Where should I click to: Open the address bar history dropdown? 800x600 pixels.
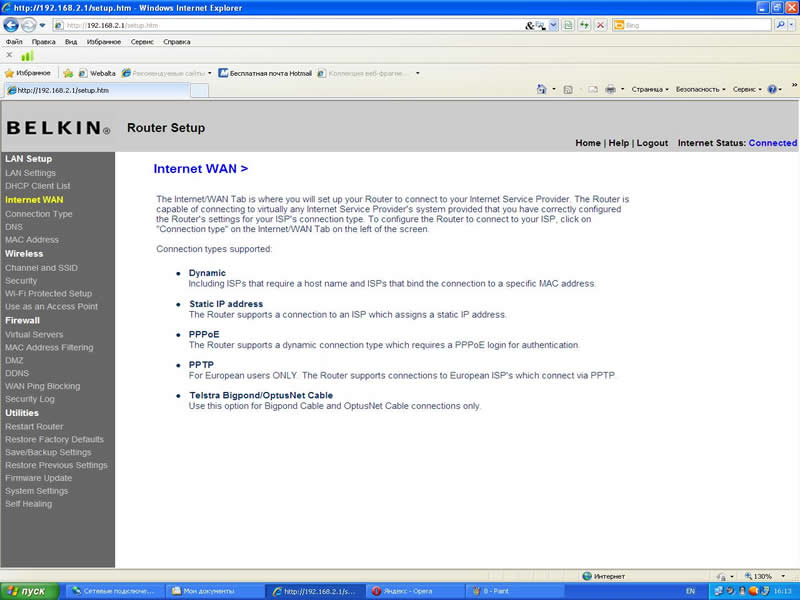554,24
